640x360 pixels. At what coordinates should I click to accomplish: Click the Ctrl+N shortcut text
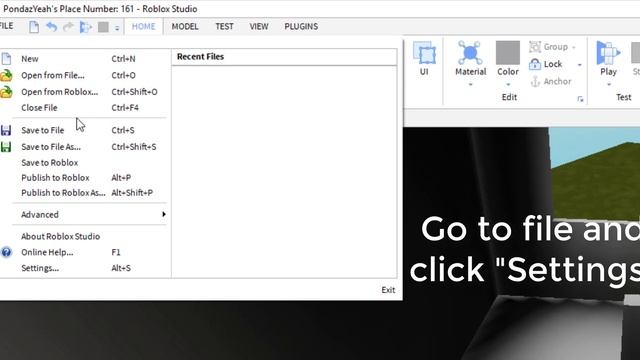pyautogui.click(x=123, y=59)
